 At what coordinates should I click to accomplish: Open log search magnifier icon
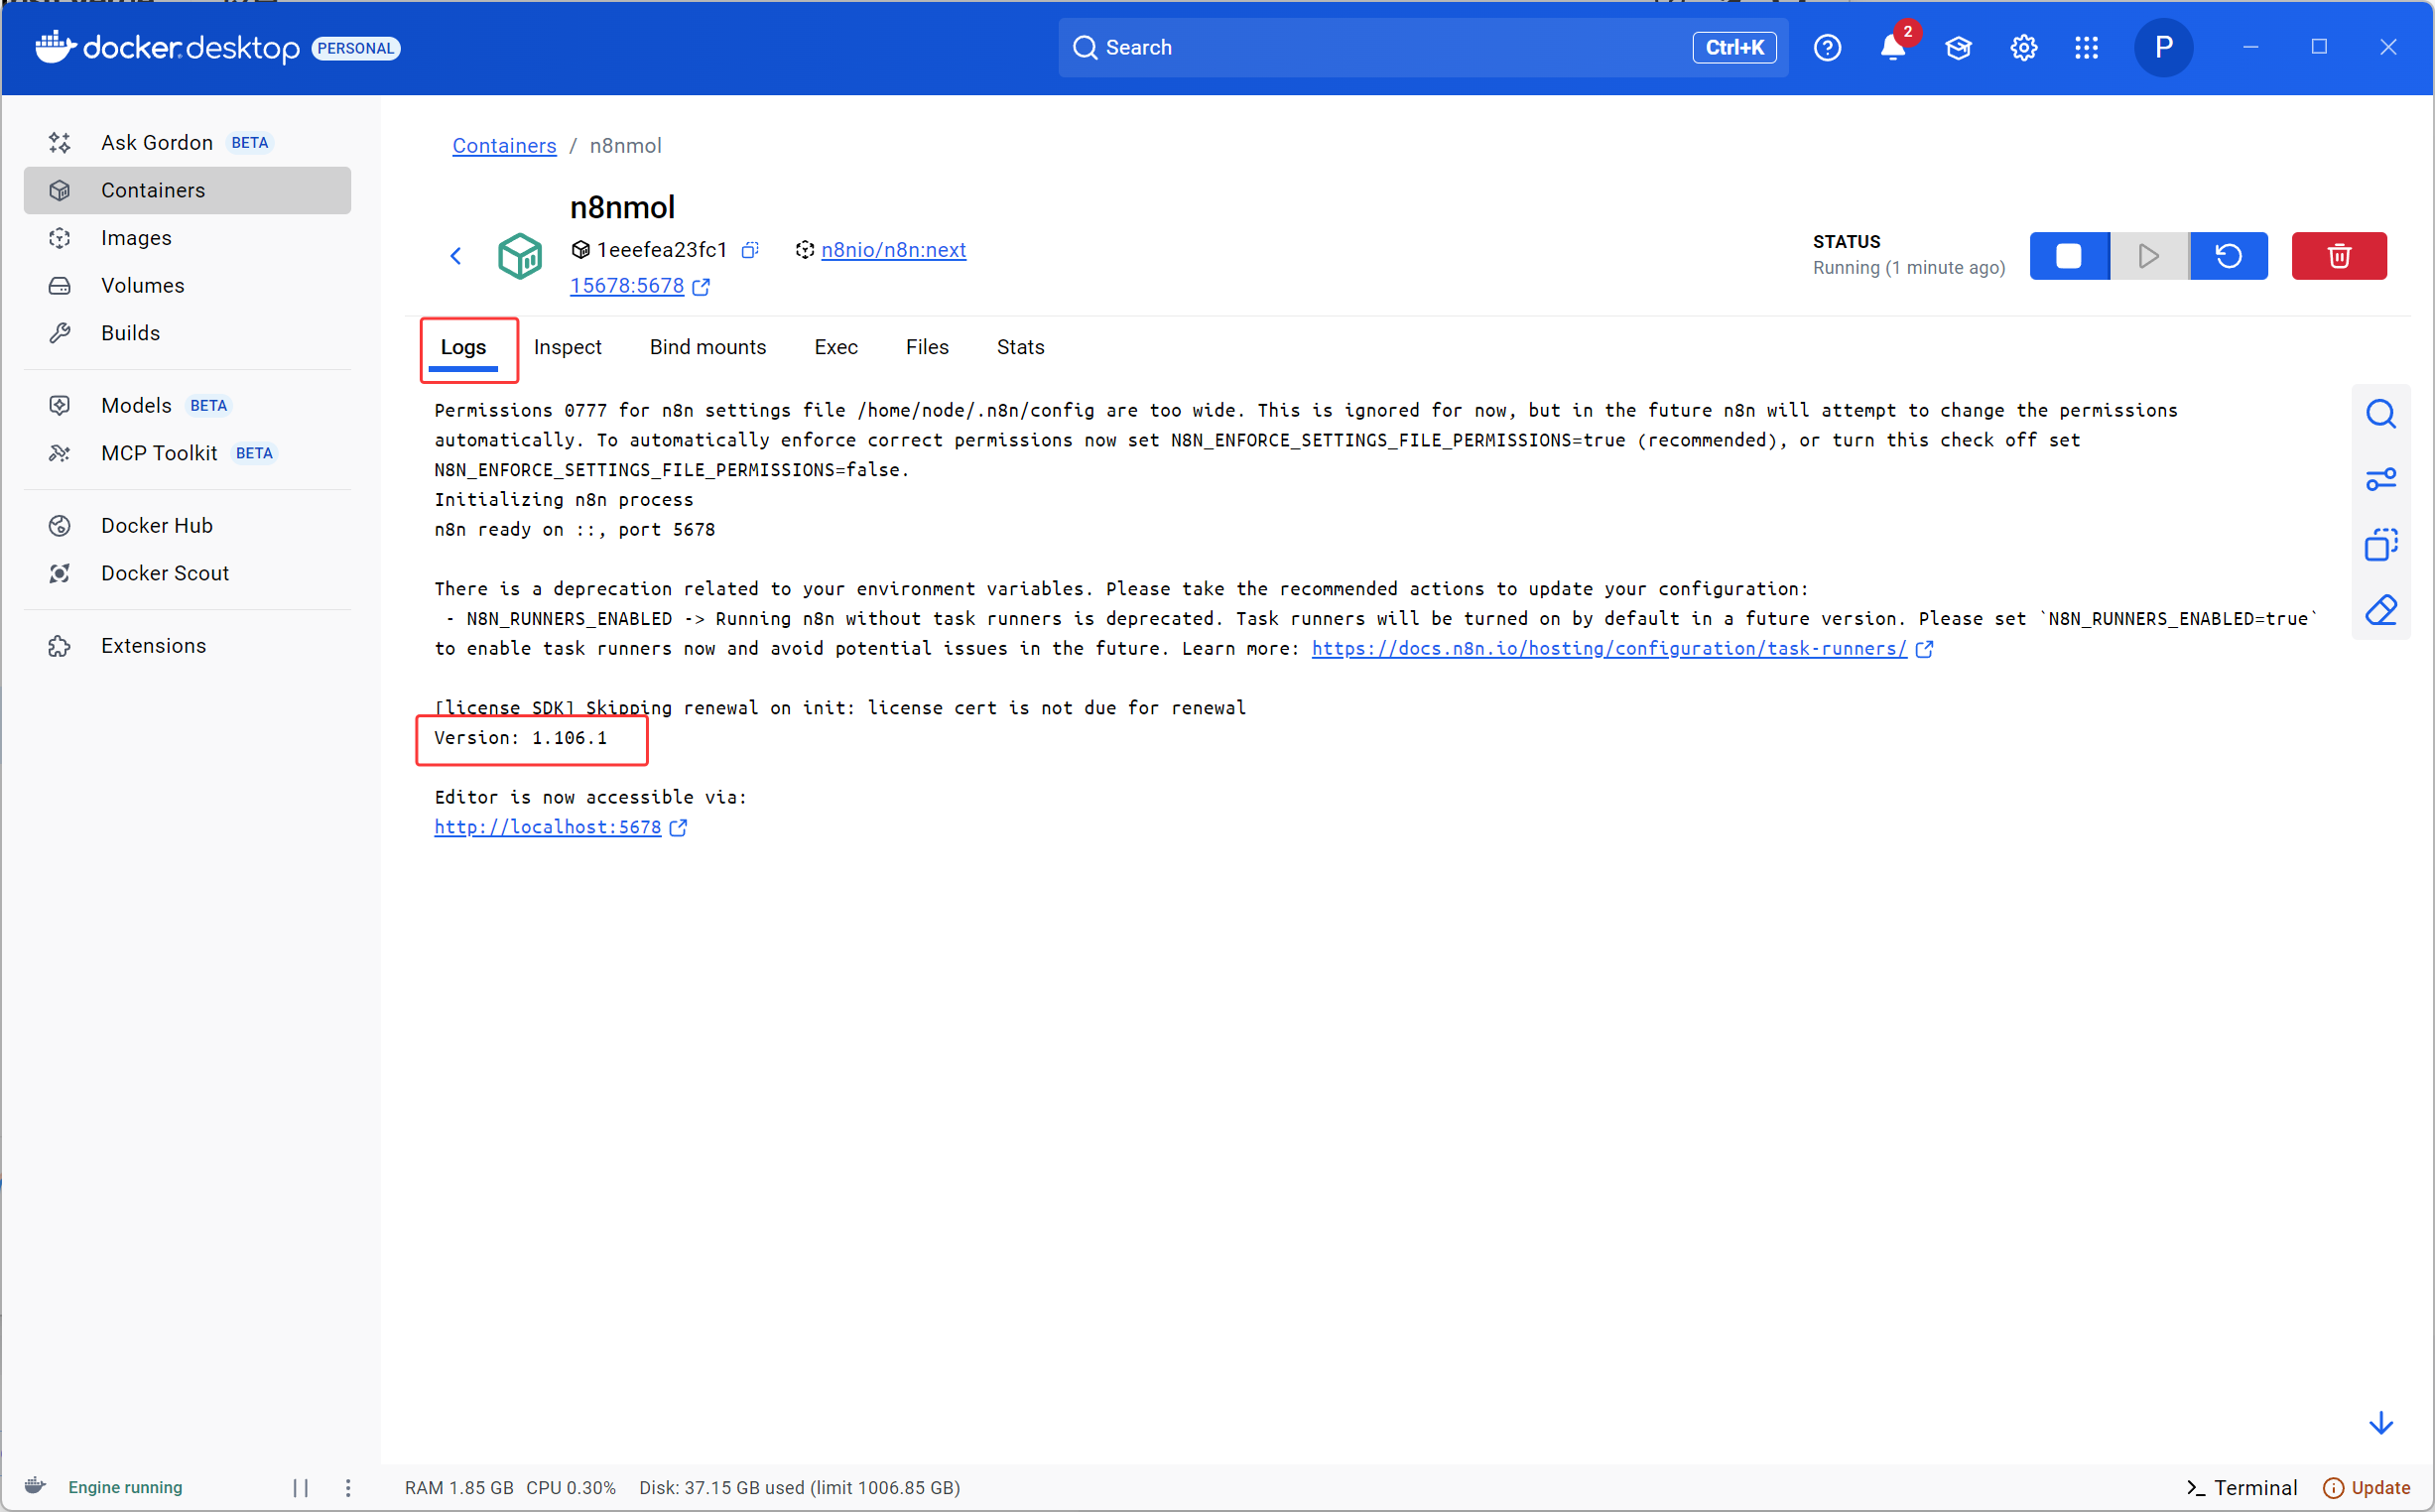2379,414
